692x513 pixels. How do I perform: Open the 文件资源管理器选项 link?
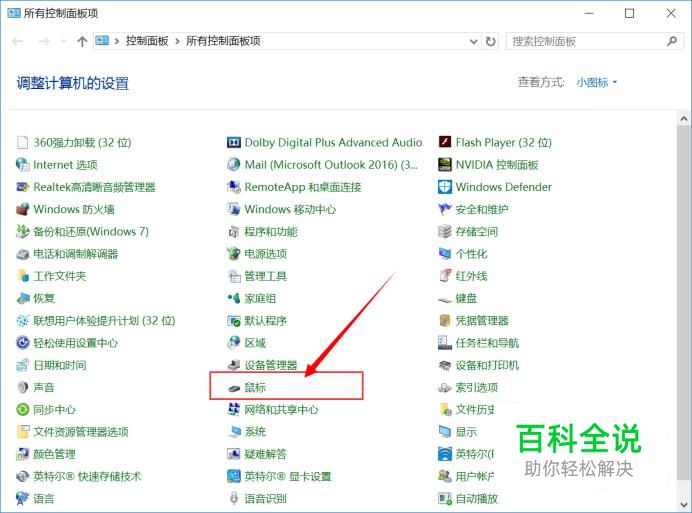(x=81, y=432)
